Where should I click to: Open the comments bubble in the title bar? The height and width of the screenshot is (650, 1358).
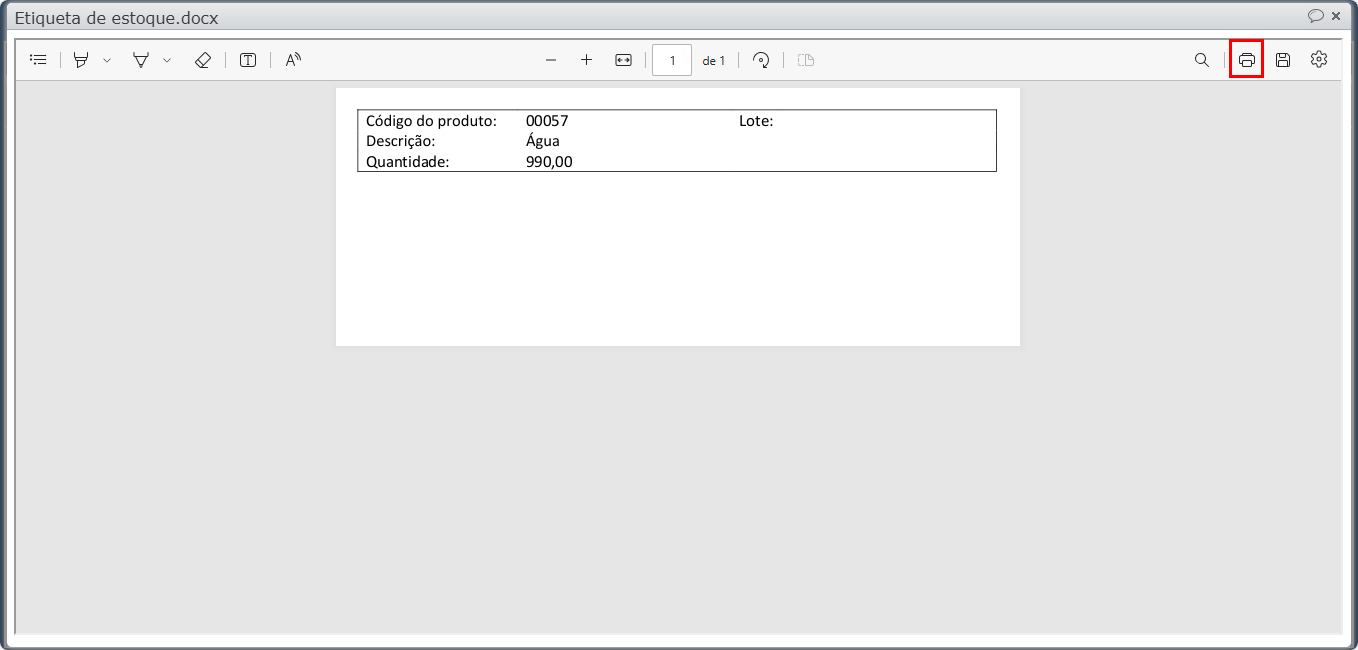pos(1316,16)
